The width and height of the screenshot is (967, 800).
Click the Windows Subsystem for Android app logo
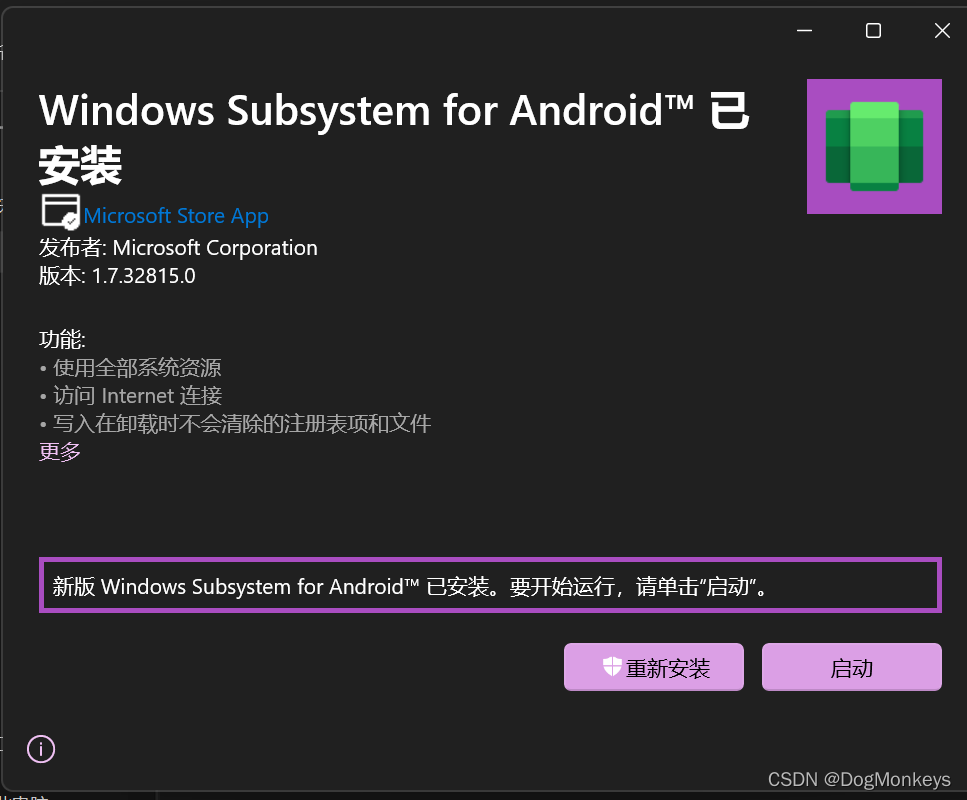tap(874, 146)
